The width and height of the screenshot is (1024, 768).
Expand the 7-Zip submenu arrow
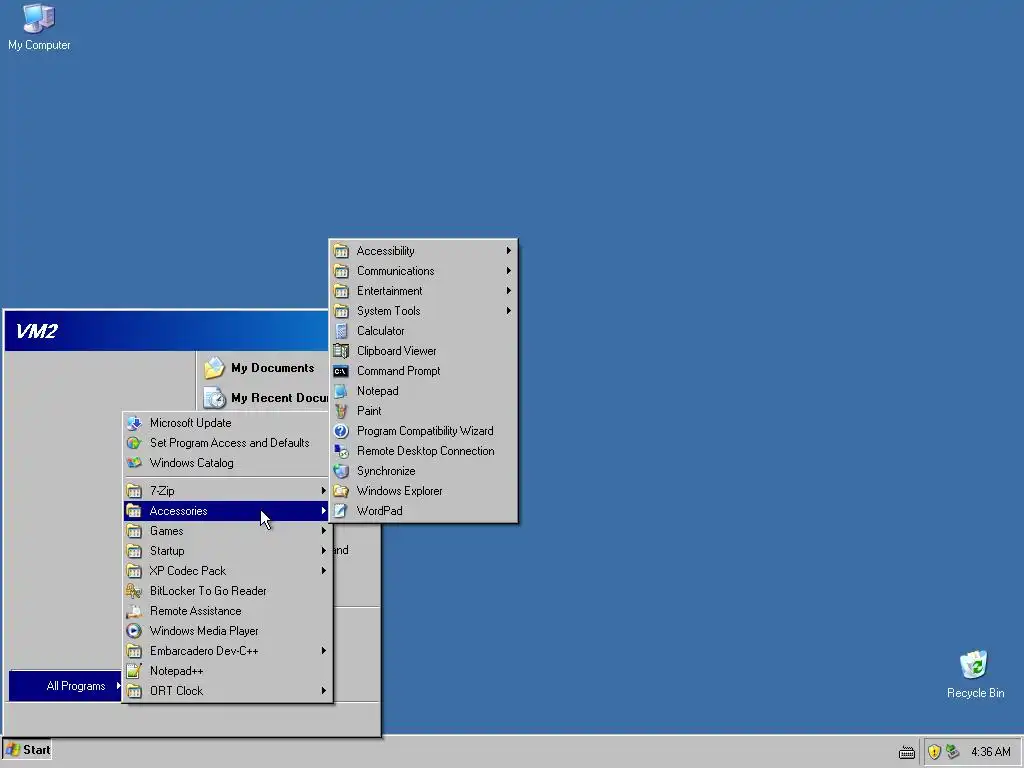click(323, 490)
